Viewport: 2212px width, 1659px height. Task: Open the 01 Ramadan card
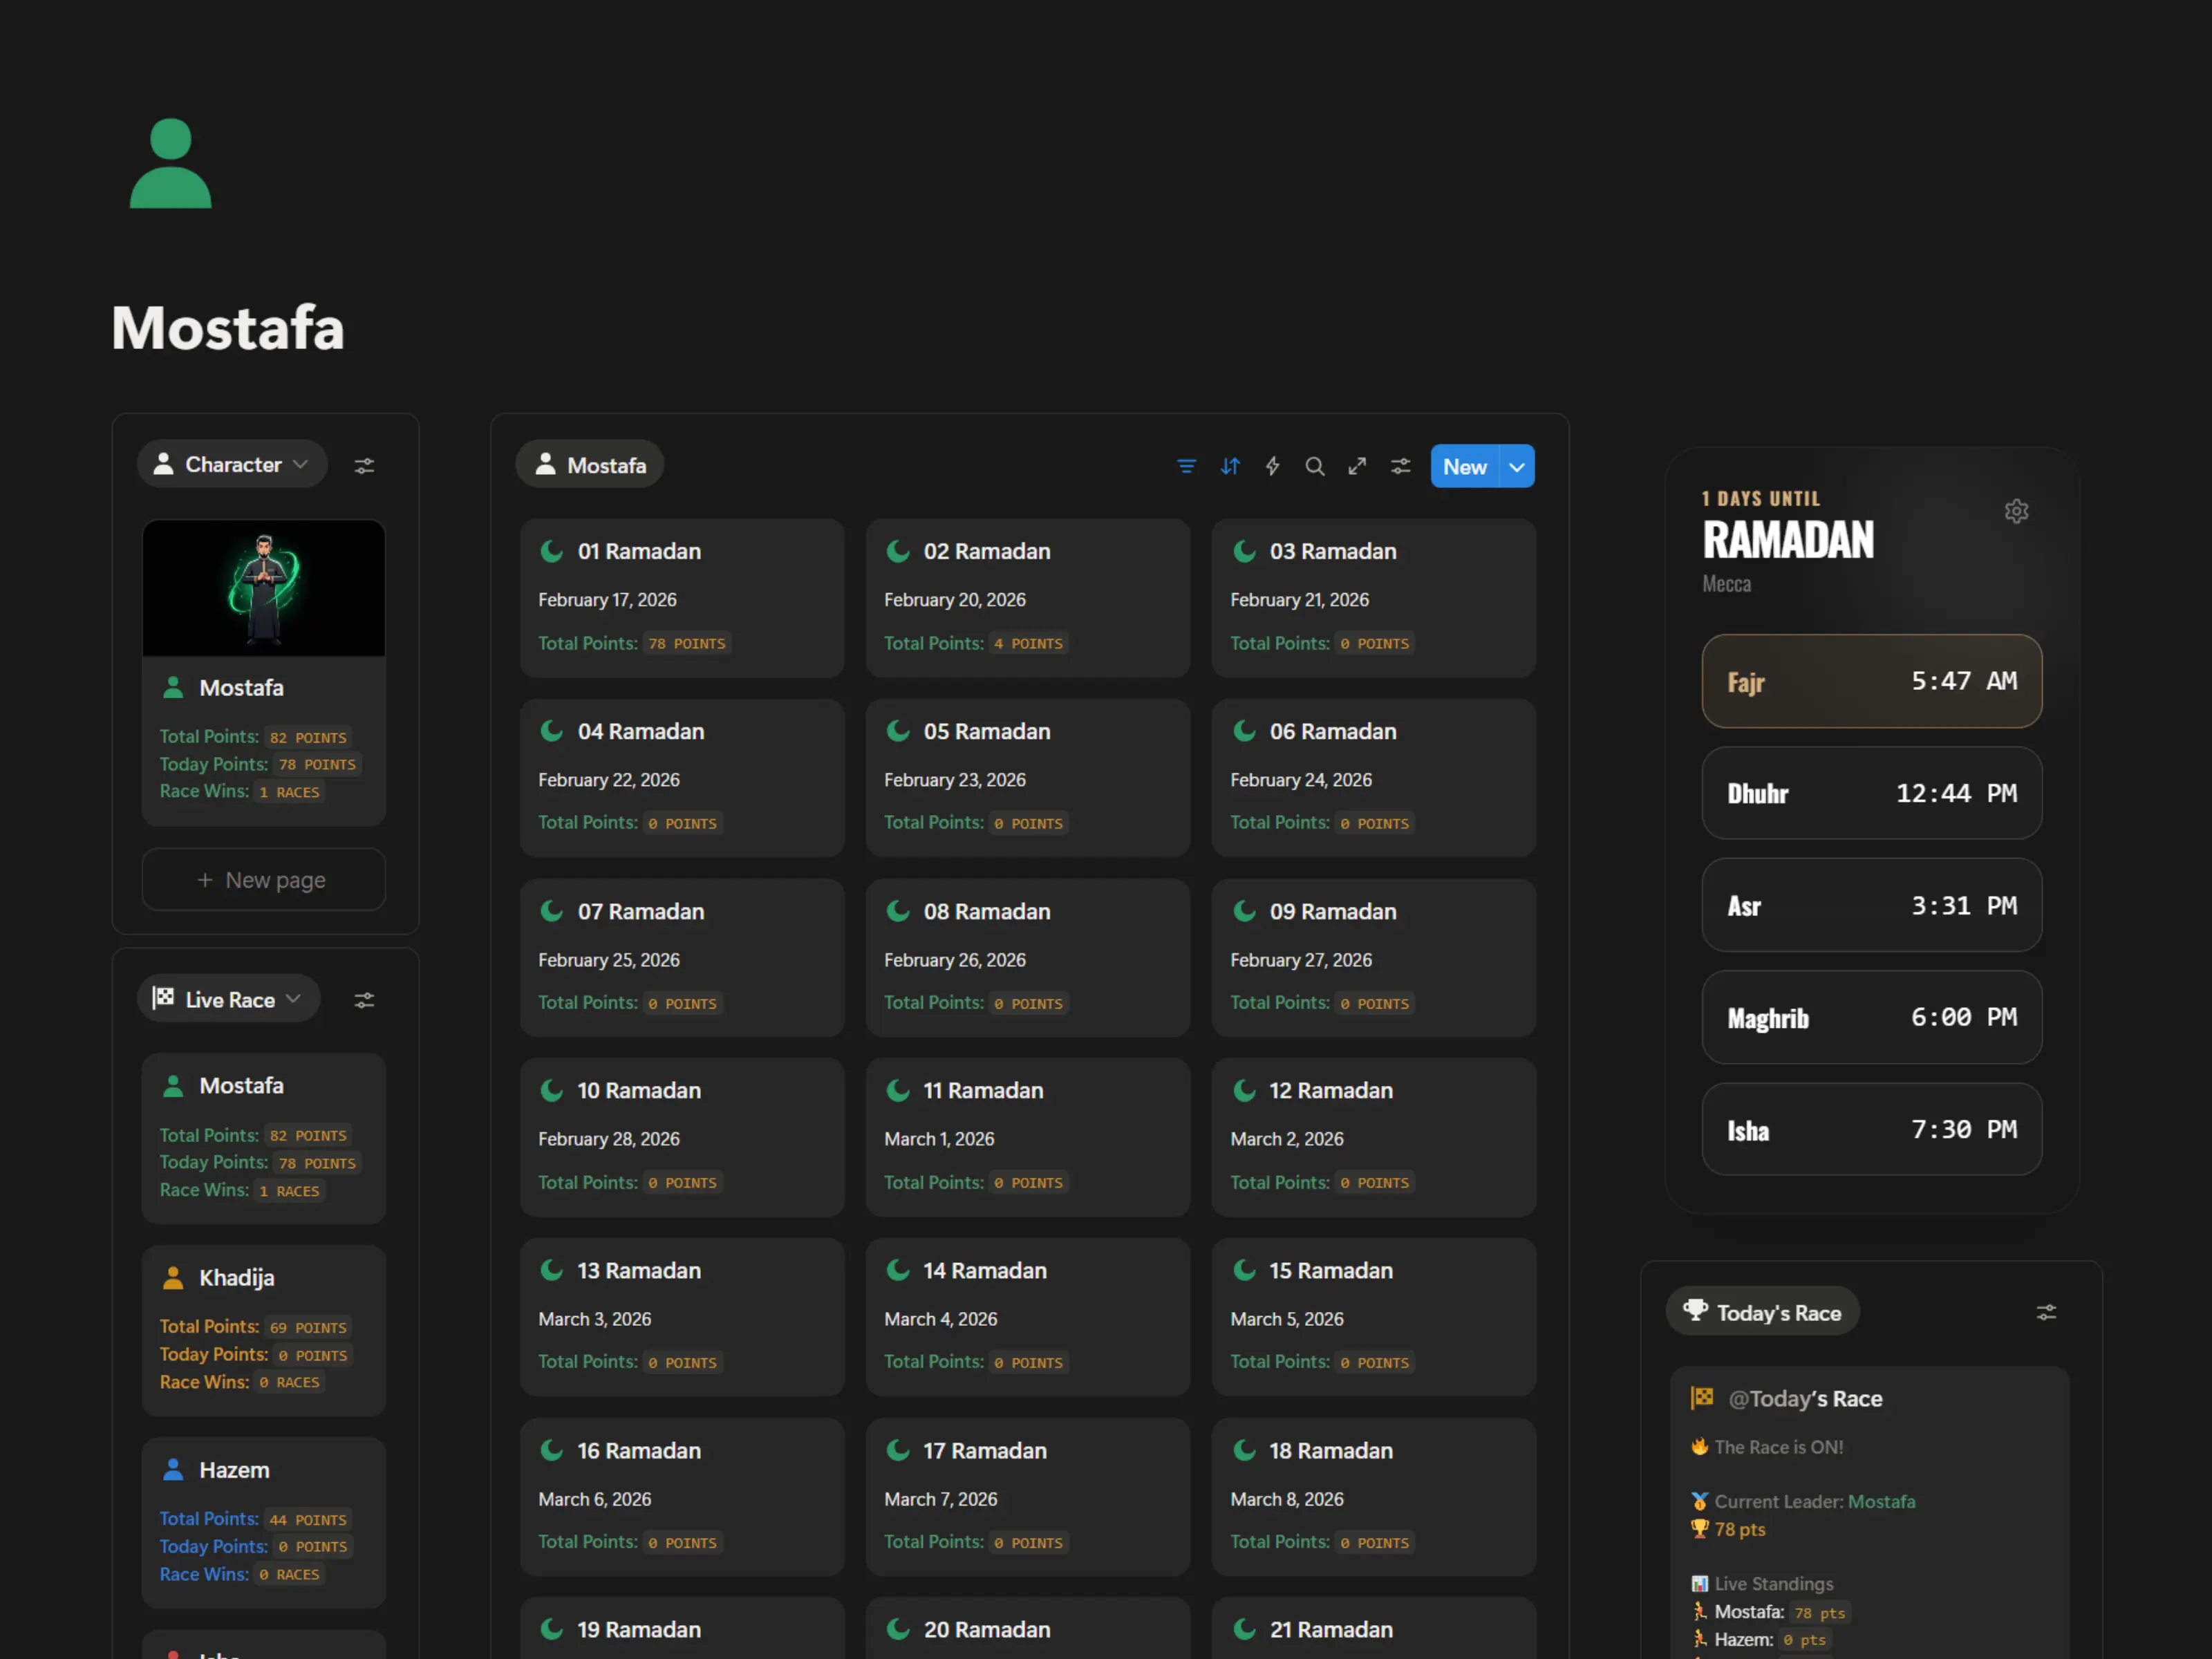[681, 597]
